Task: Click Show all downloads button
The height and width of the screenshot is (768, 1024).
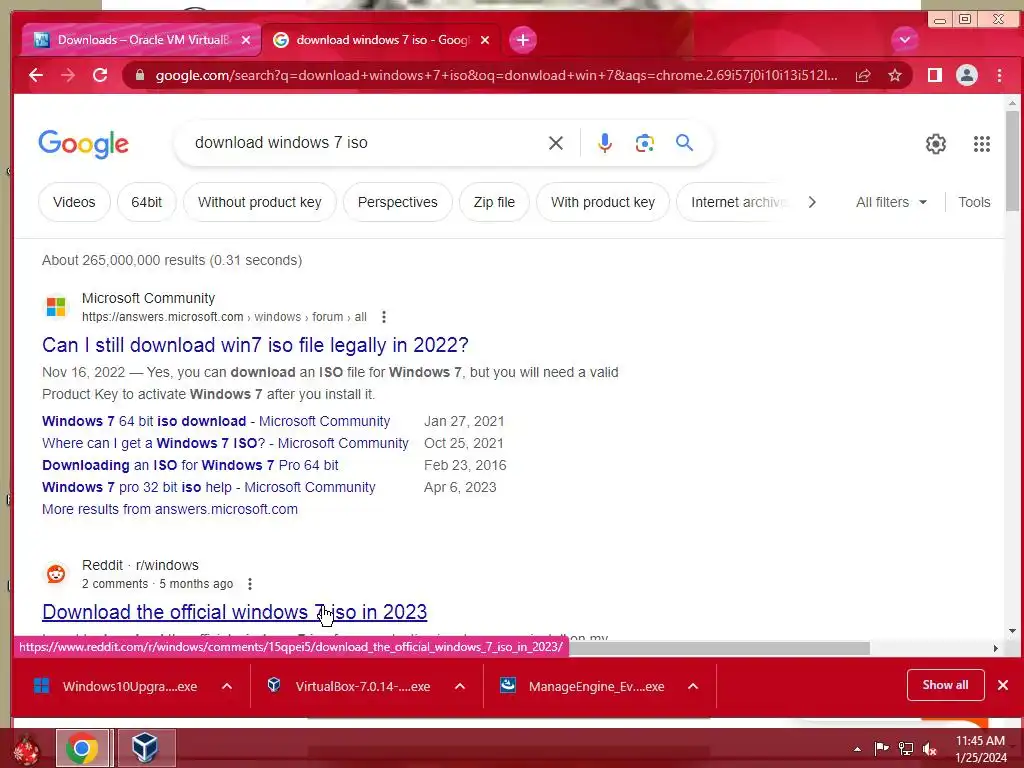Action: (x=945, y=685)
